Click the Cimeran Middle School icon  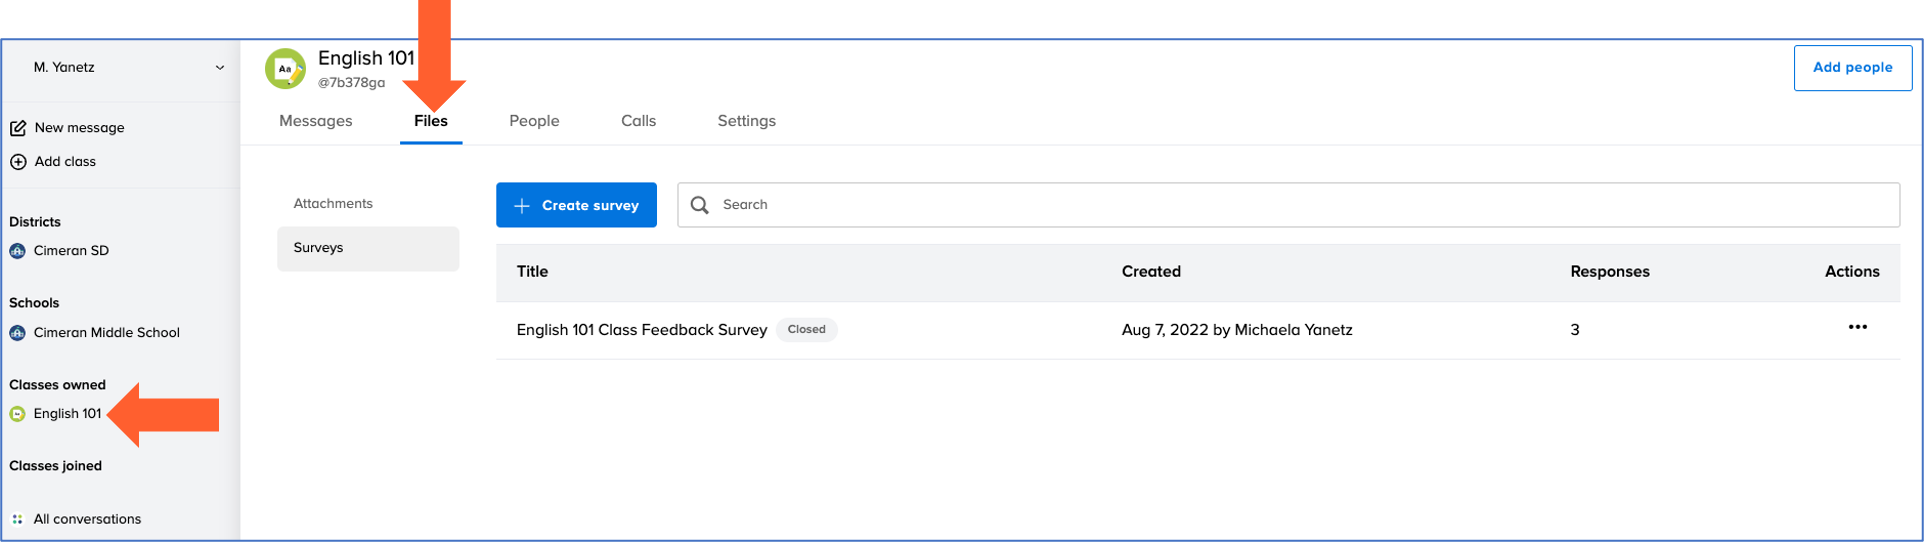tap(18, 333)
